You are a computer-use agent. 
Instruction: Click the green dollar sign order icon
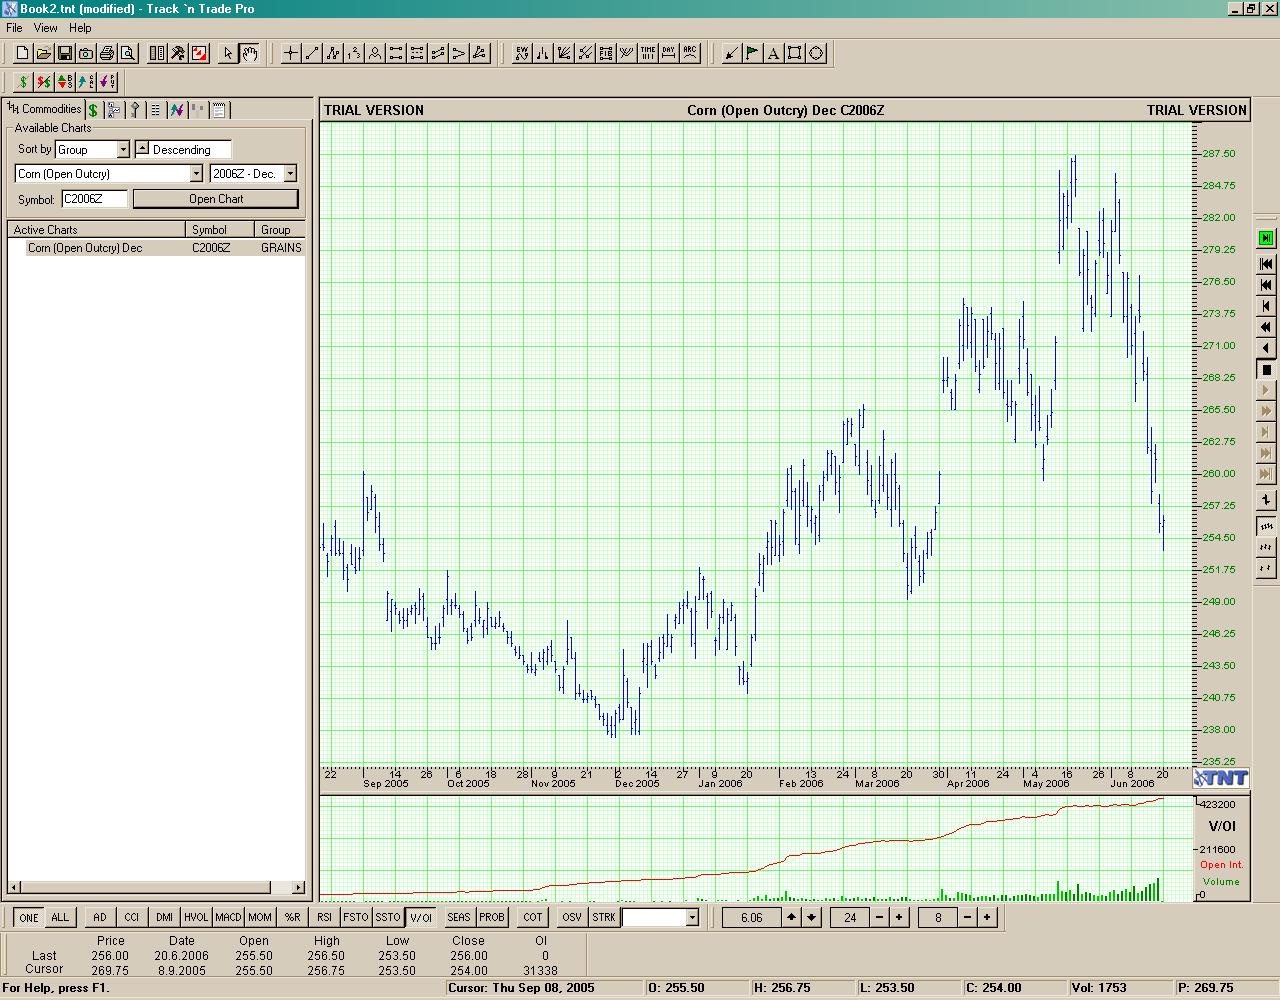pyautogui.click(x=23, y=81)
